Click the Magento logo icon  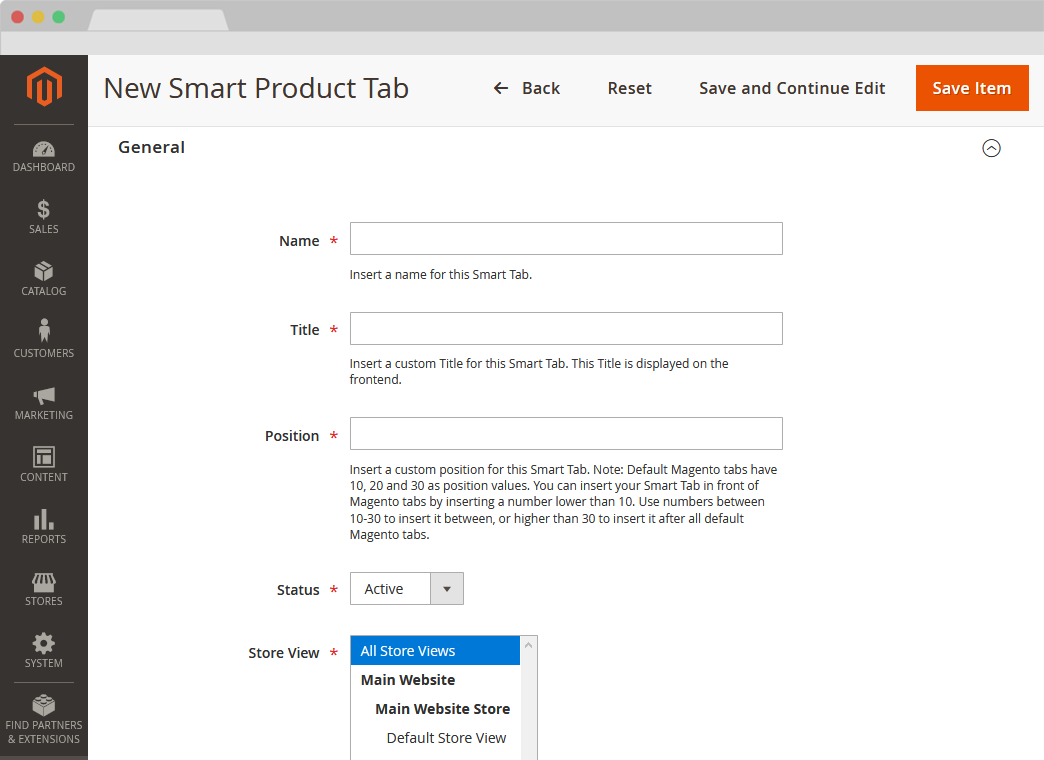coord(44,87)
